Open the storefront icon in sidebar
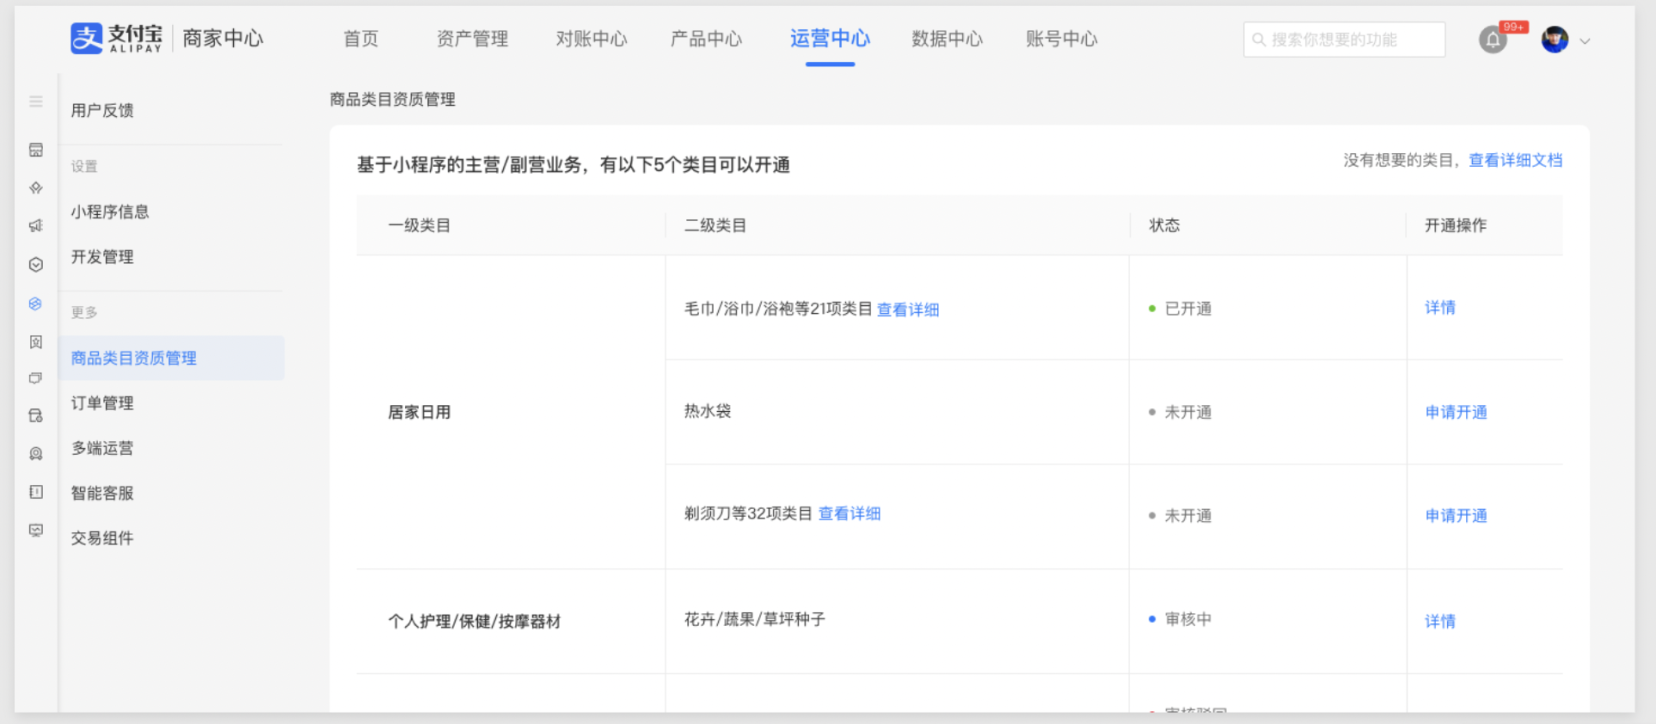 point(36,150)
